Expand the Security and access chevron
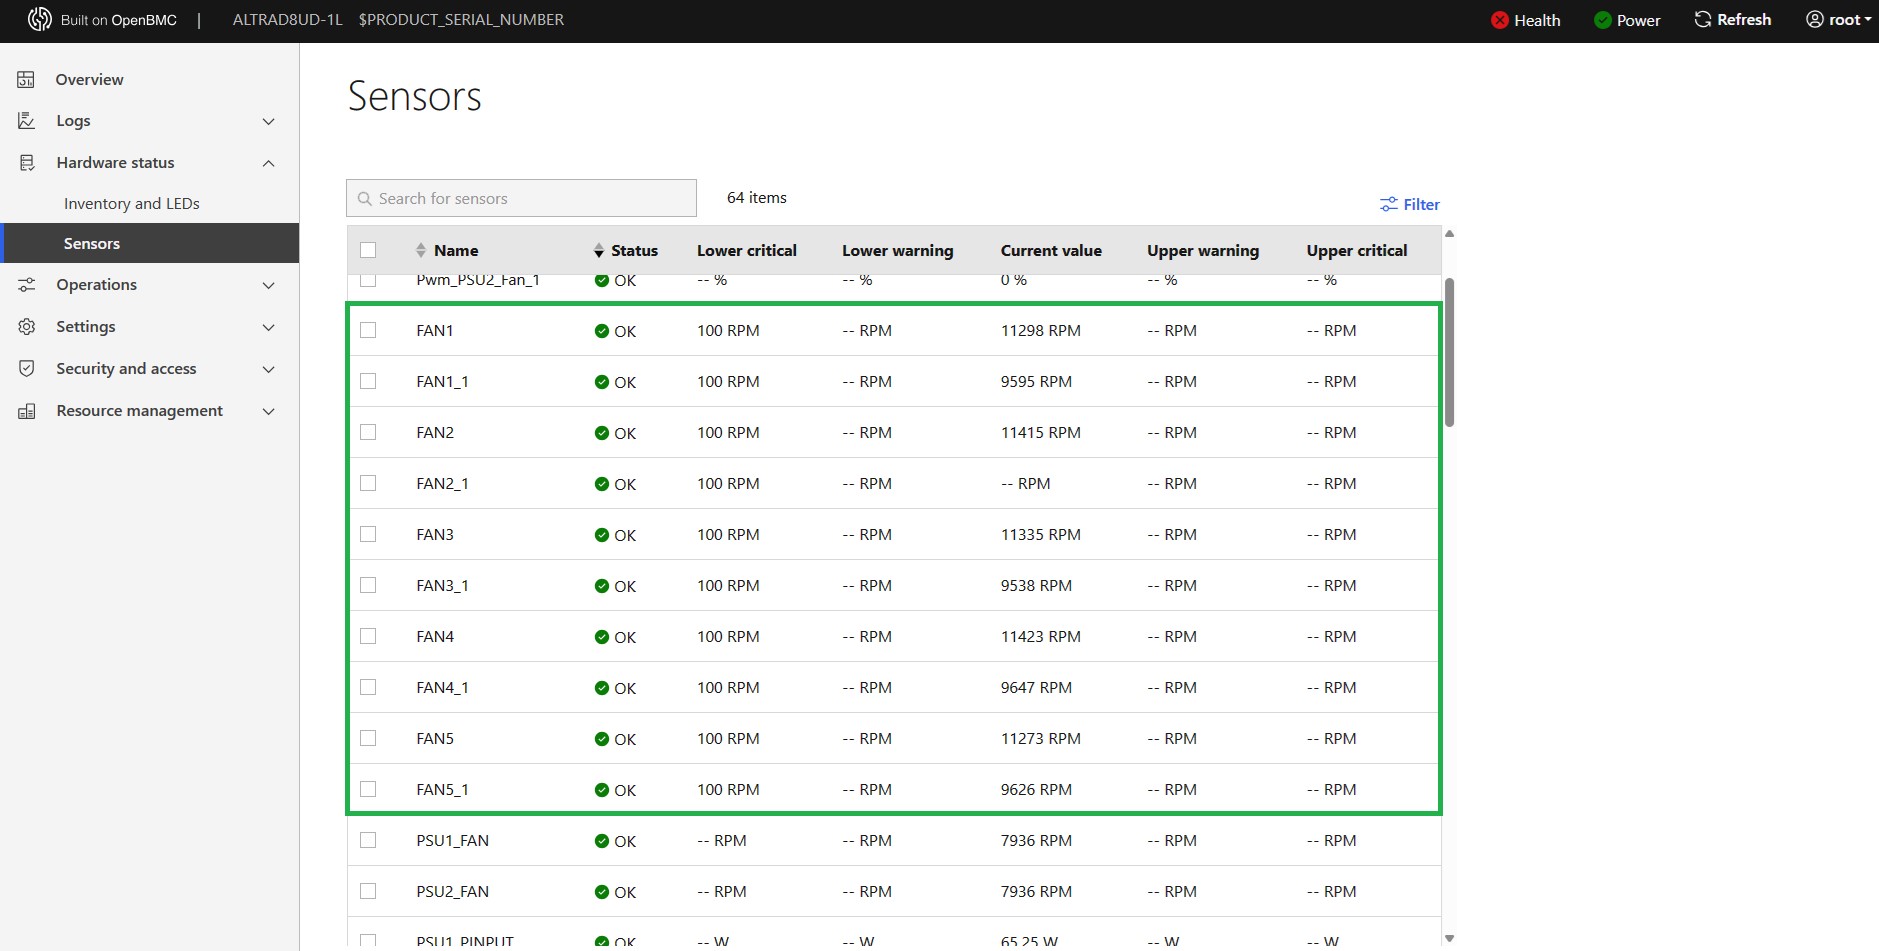Image resolution: width=1879 pixels, height=951 pixels. (268, 369)
